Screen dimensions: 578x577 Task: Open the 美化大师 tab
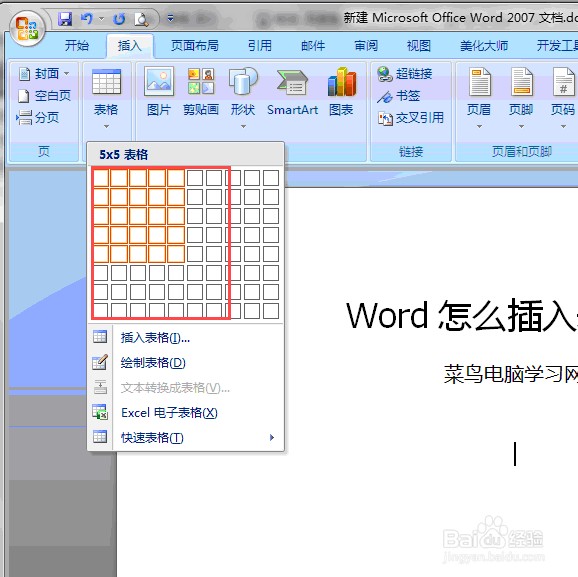tap(484, 46)
